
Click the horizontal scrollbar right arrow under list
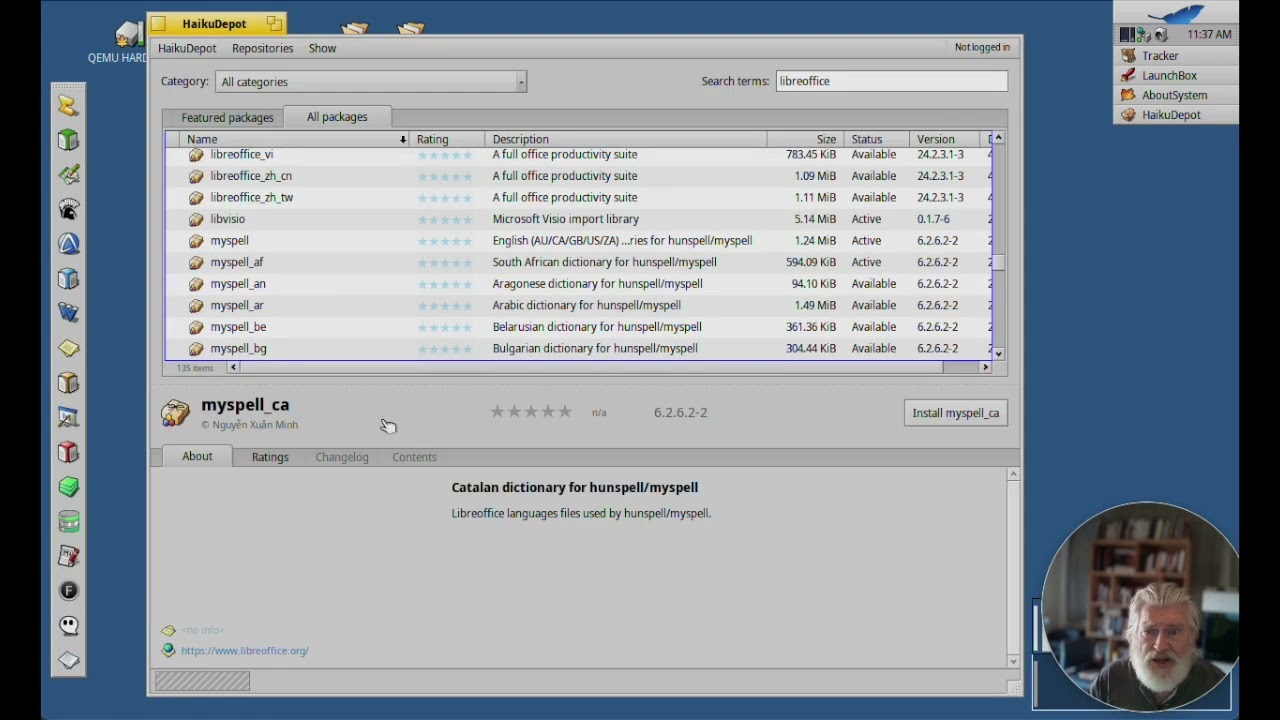pos(985,368)
